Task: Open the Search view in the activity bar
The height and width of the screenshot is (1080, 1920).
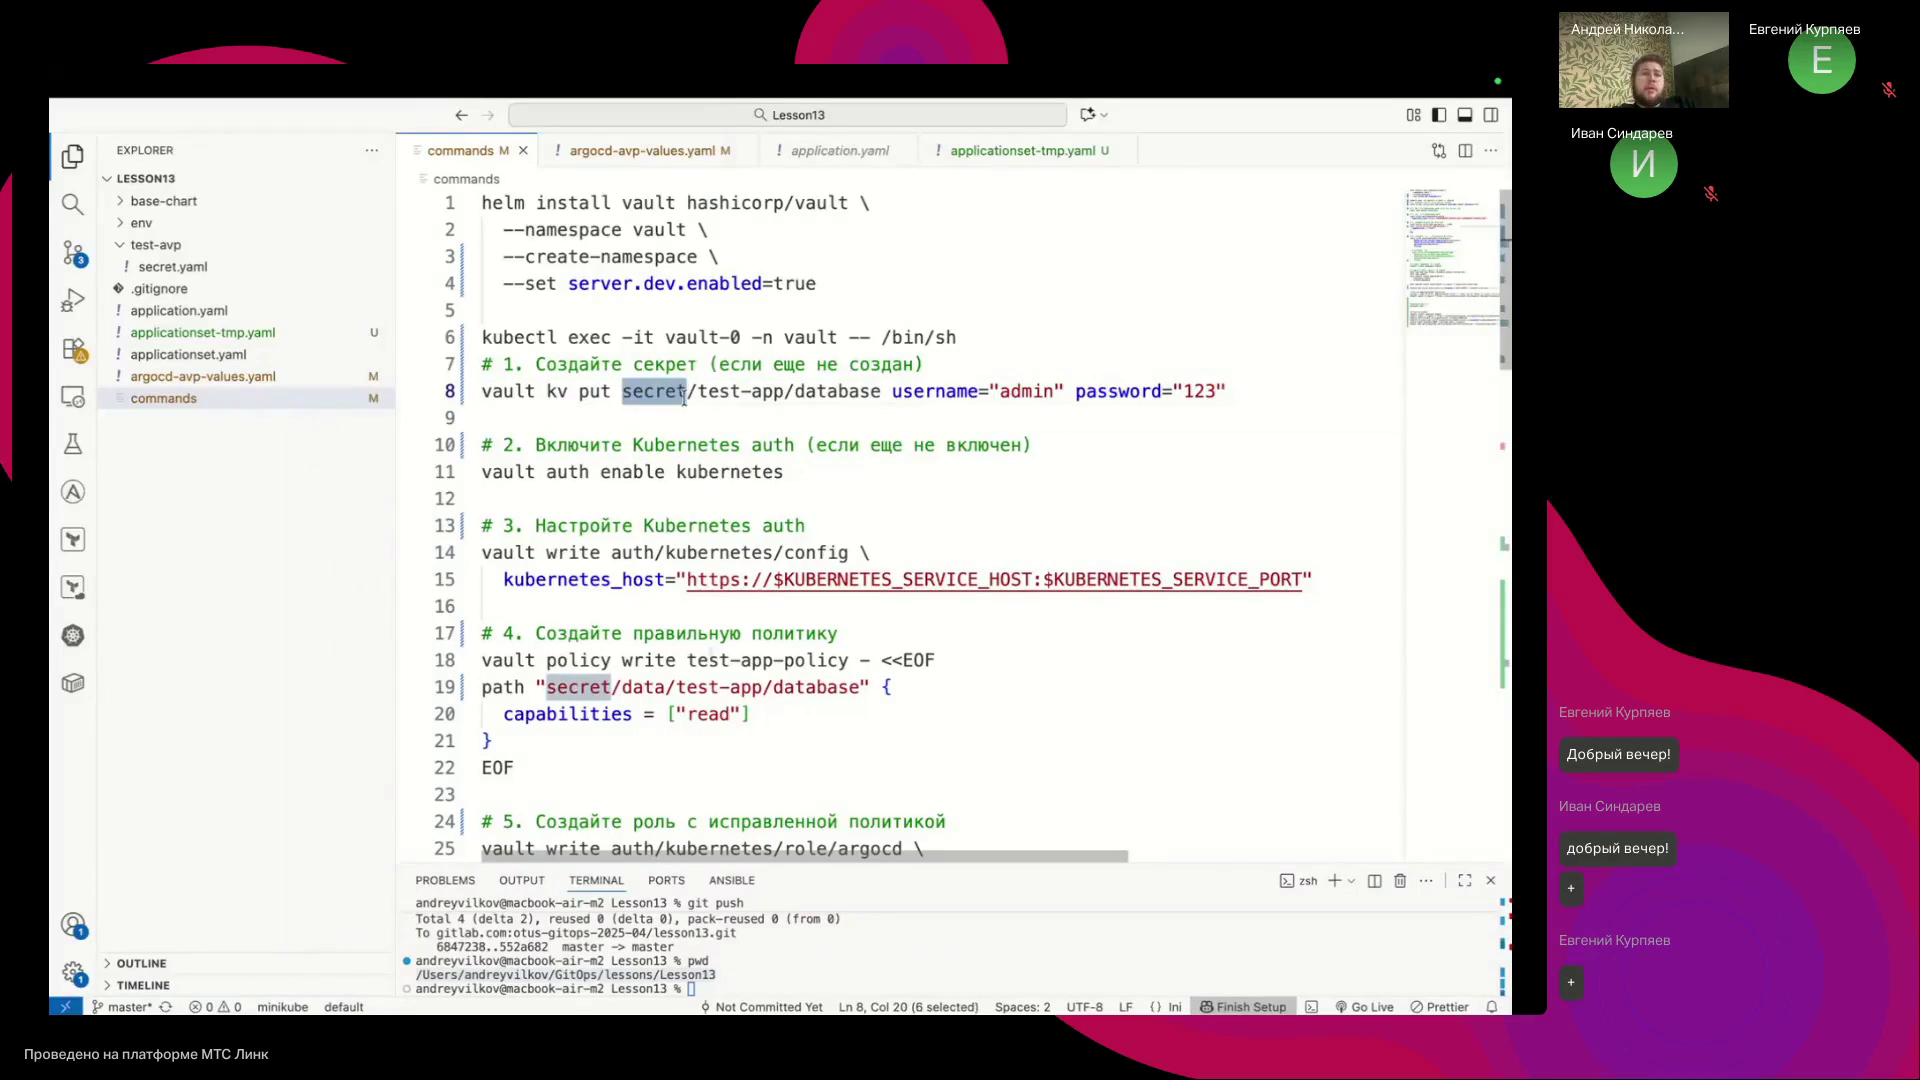Action: 73,204
